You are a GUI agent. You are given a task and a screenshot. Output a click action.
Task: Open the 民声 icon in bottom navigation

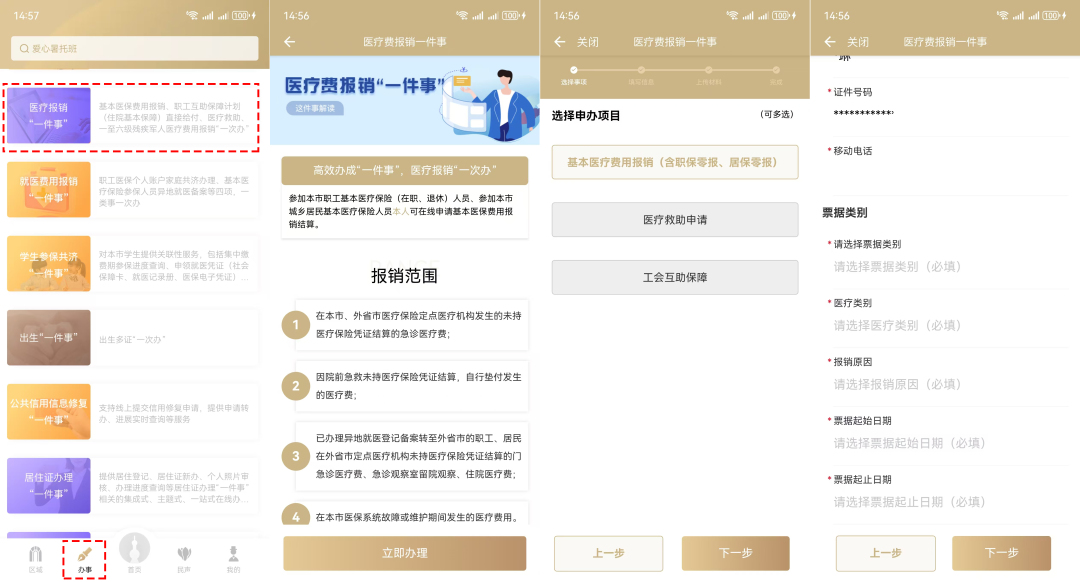(x=184, y=555)
